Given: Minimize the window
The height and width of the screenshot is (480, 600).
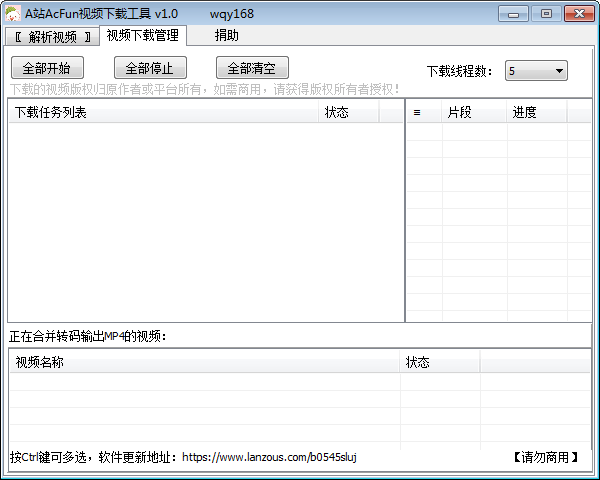Looking at the screenshot, I should pyautogui.click(x=513, y=13).
